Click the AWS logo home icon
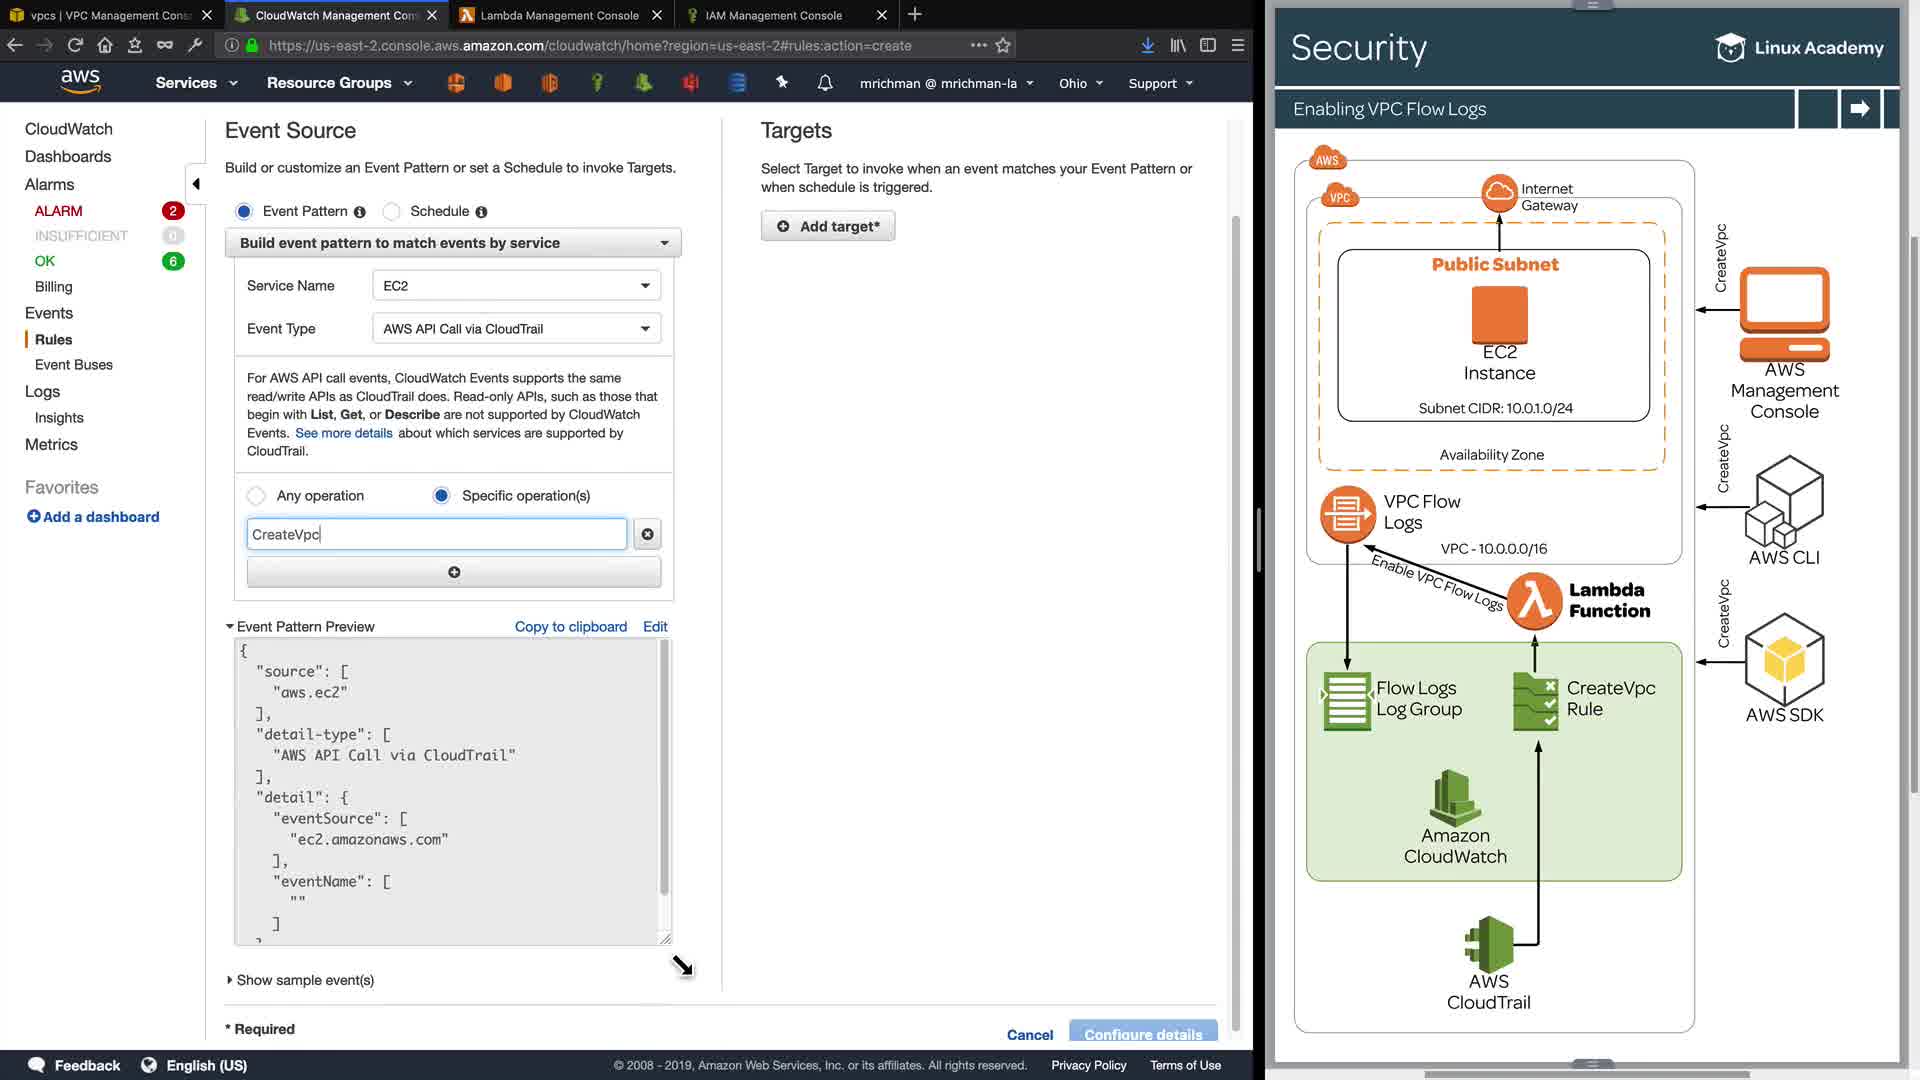The image size is (1920, 1080). (80, 82)
